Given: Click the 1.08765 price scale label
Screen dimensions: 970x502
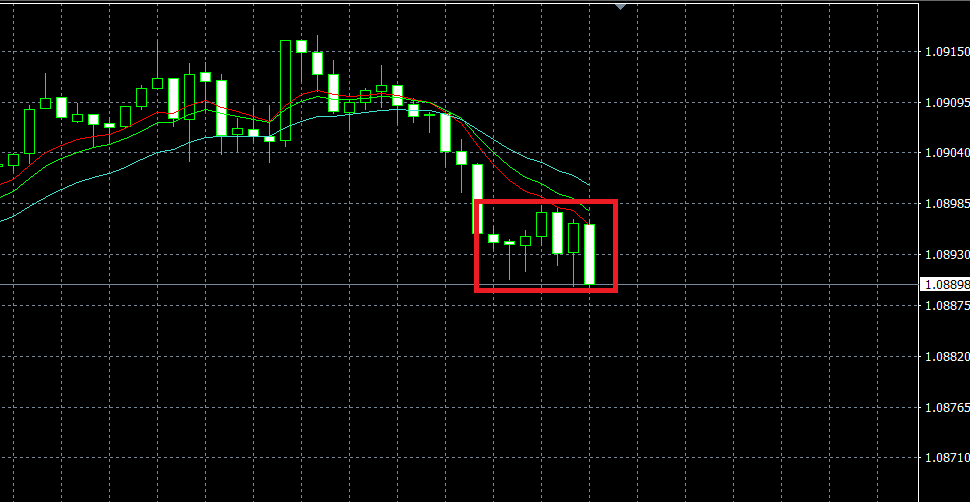Looking at the screenshot, I should [x=946, y=407].
